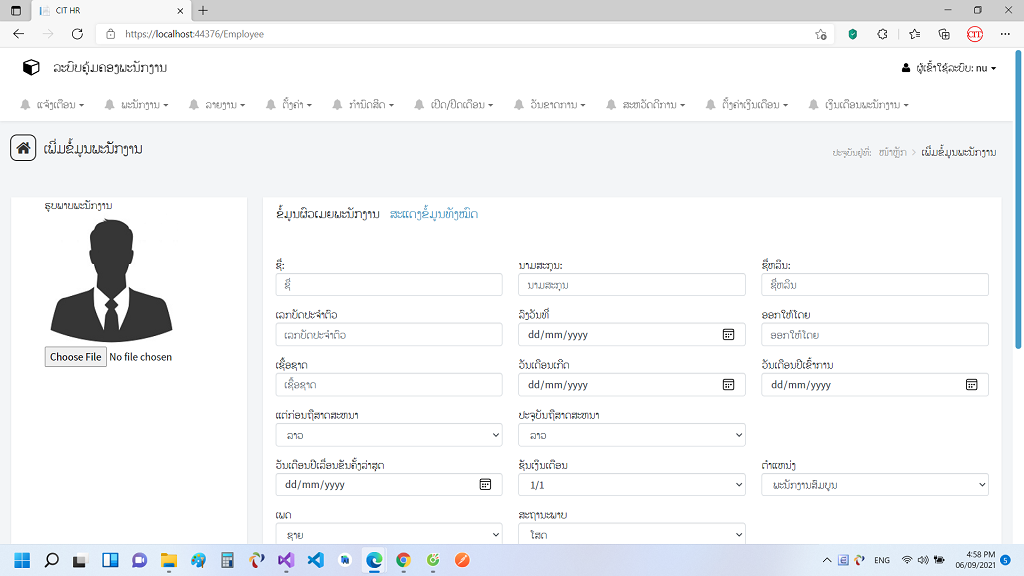Screen dimensions: 1024x576
Task: Open Visual Studio Code from taskbar
Action: coord(315,560)
